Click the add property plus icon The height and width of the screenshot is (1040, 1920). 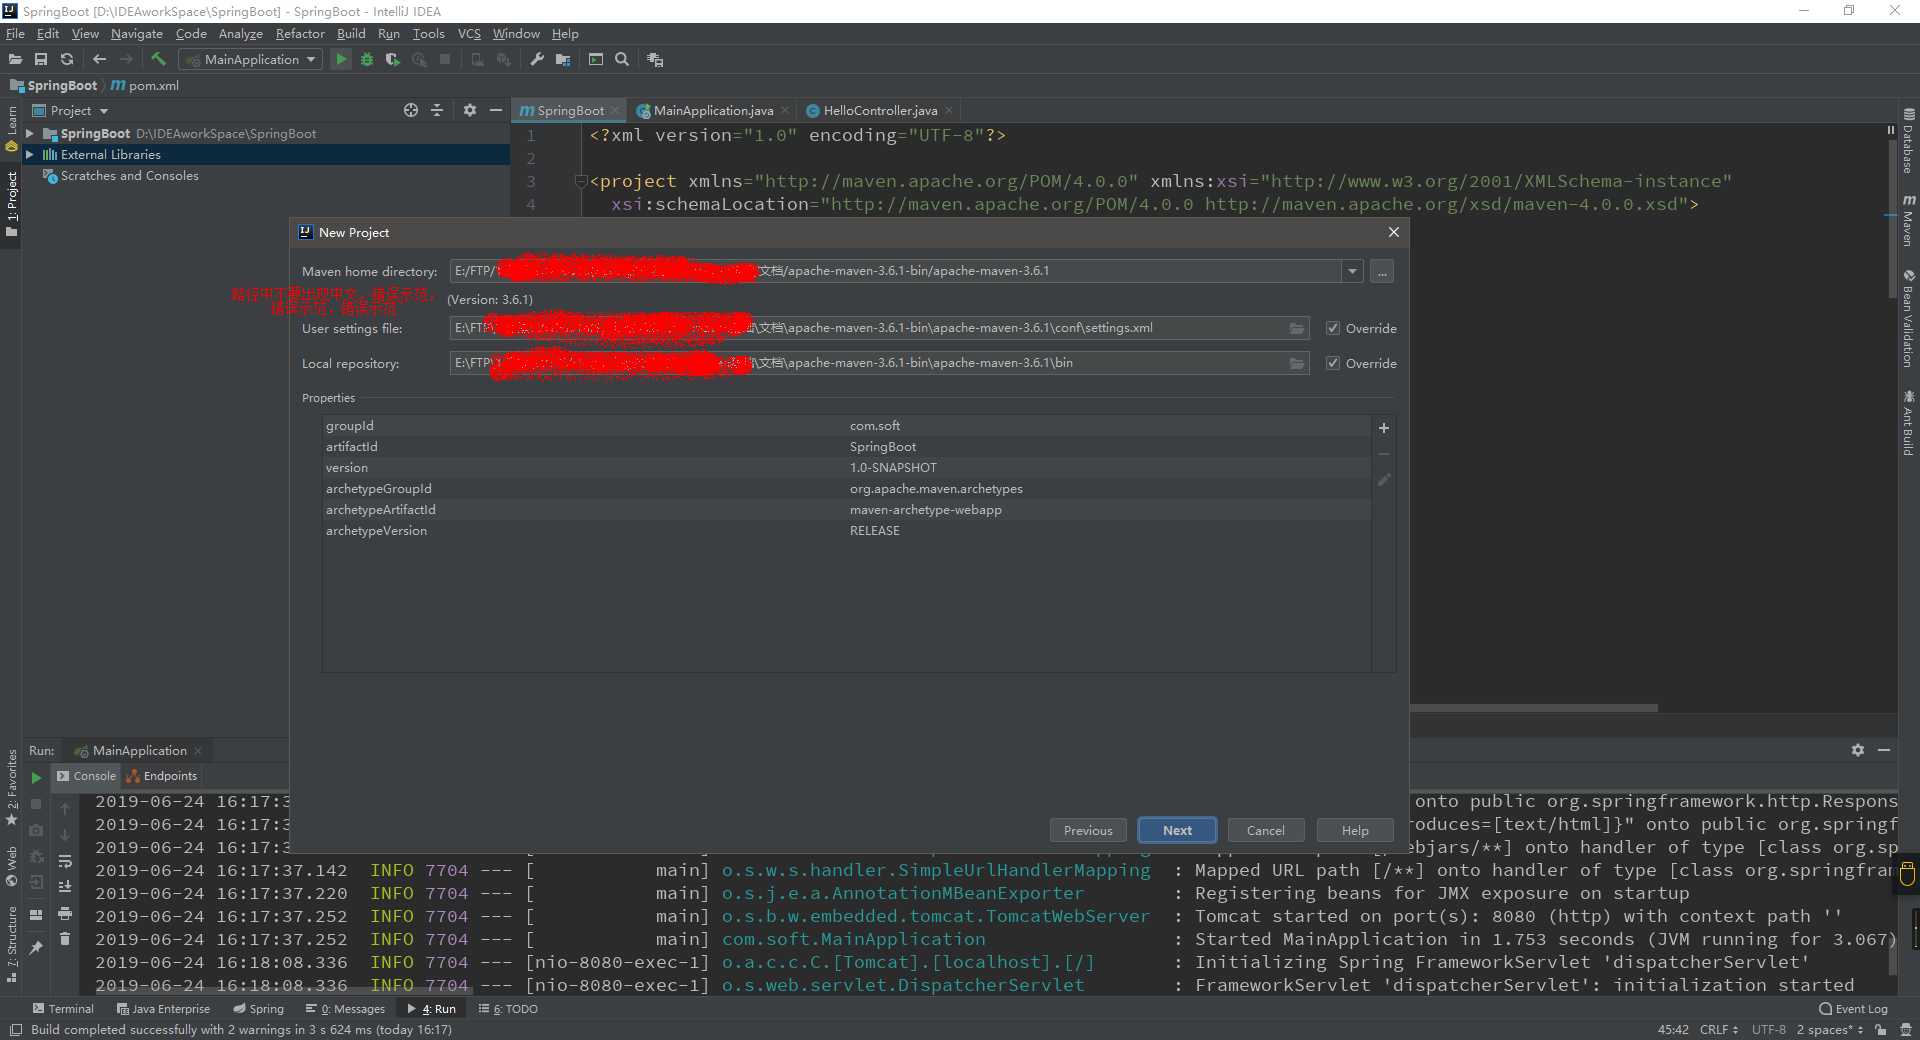click(1384, 428)
